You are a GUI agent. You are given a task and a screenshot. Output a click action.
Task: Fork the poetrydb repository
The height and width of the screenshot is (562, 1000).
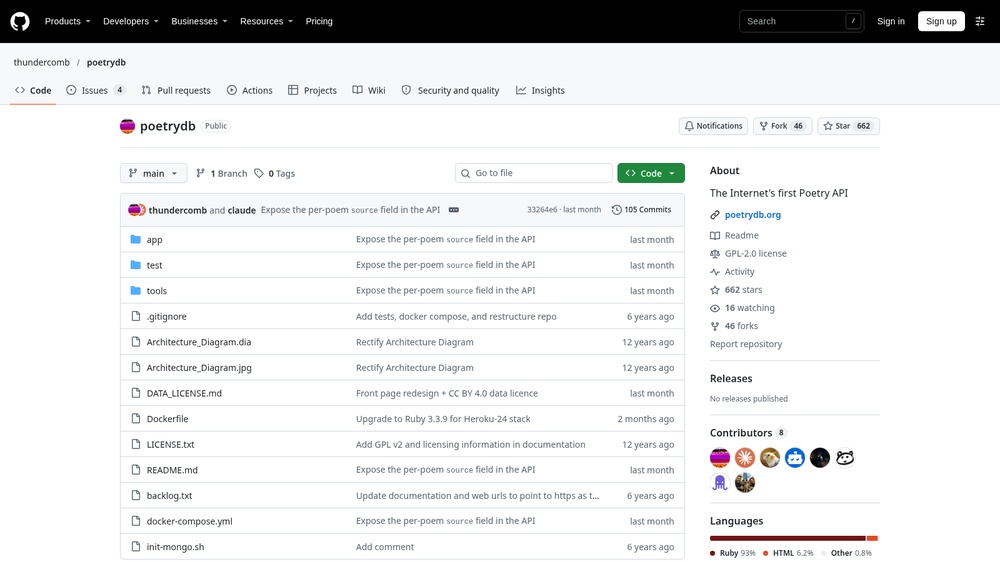[782, 126]
